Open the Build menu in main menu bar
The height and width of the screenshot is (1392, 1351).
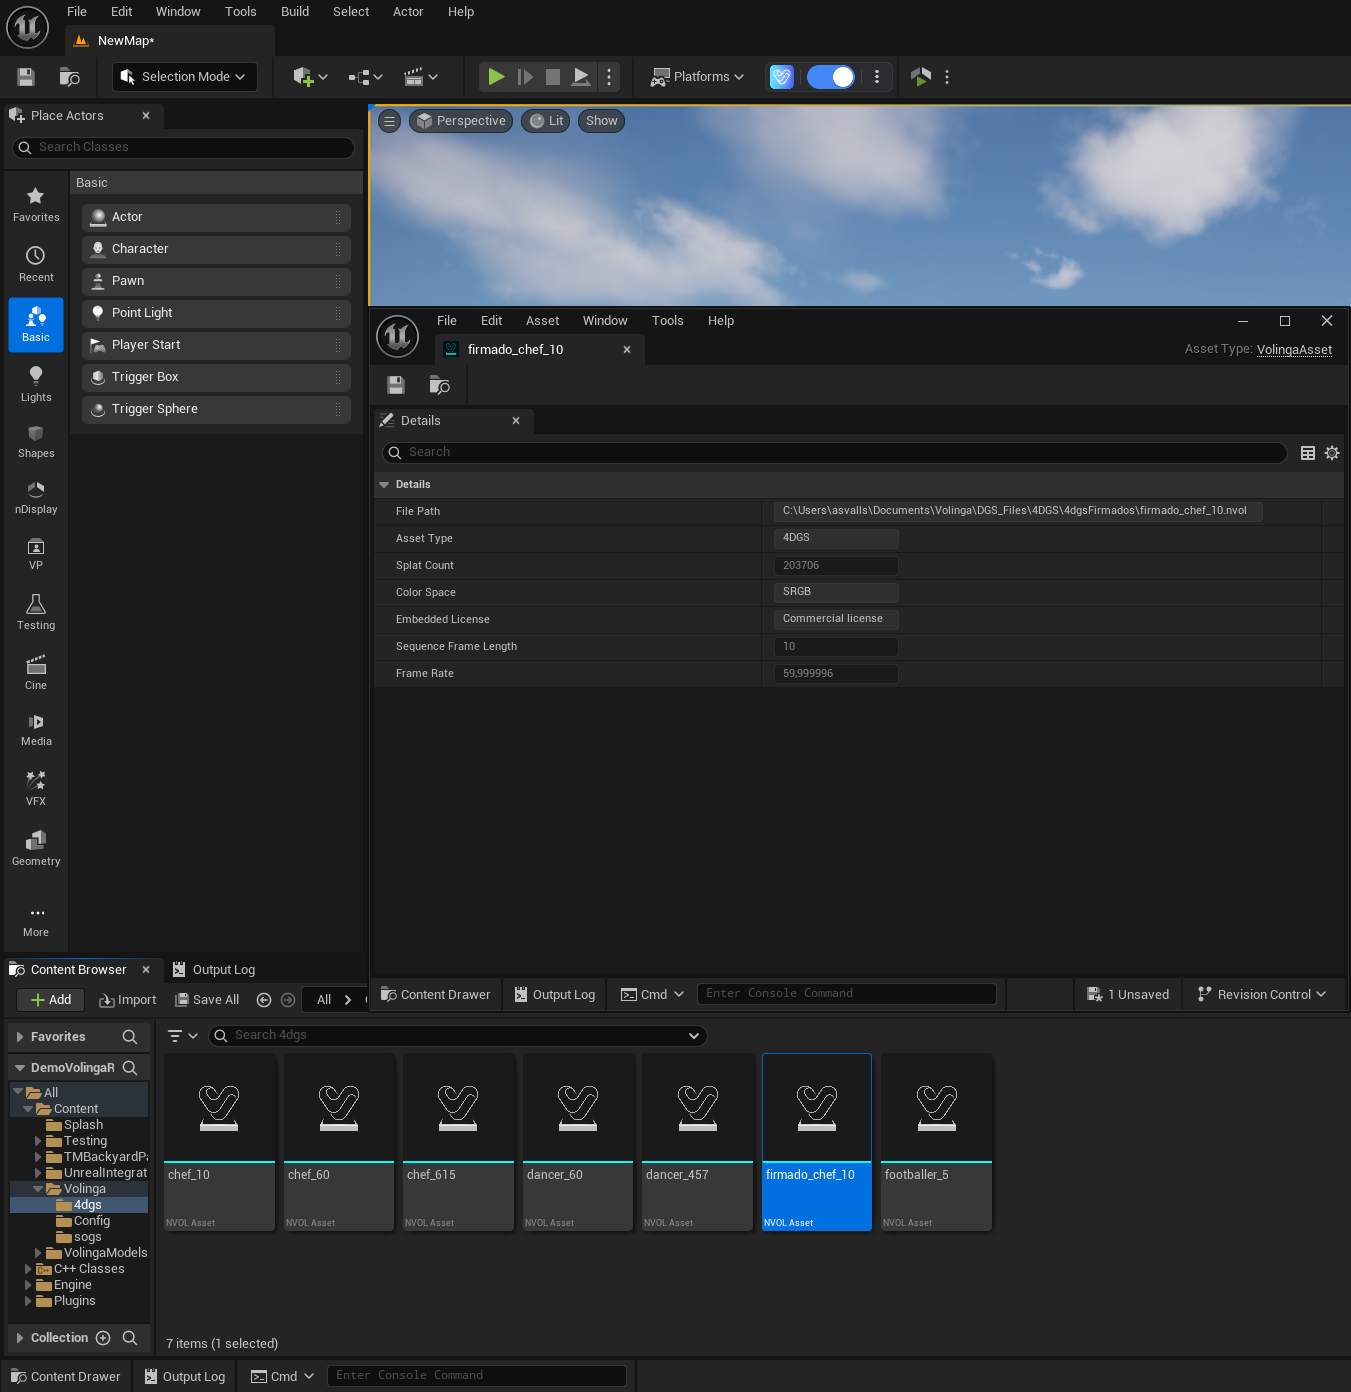click(295, 12)
